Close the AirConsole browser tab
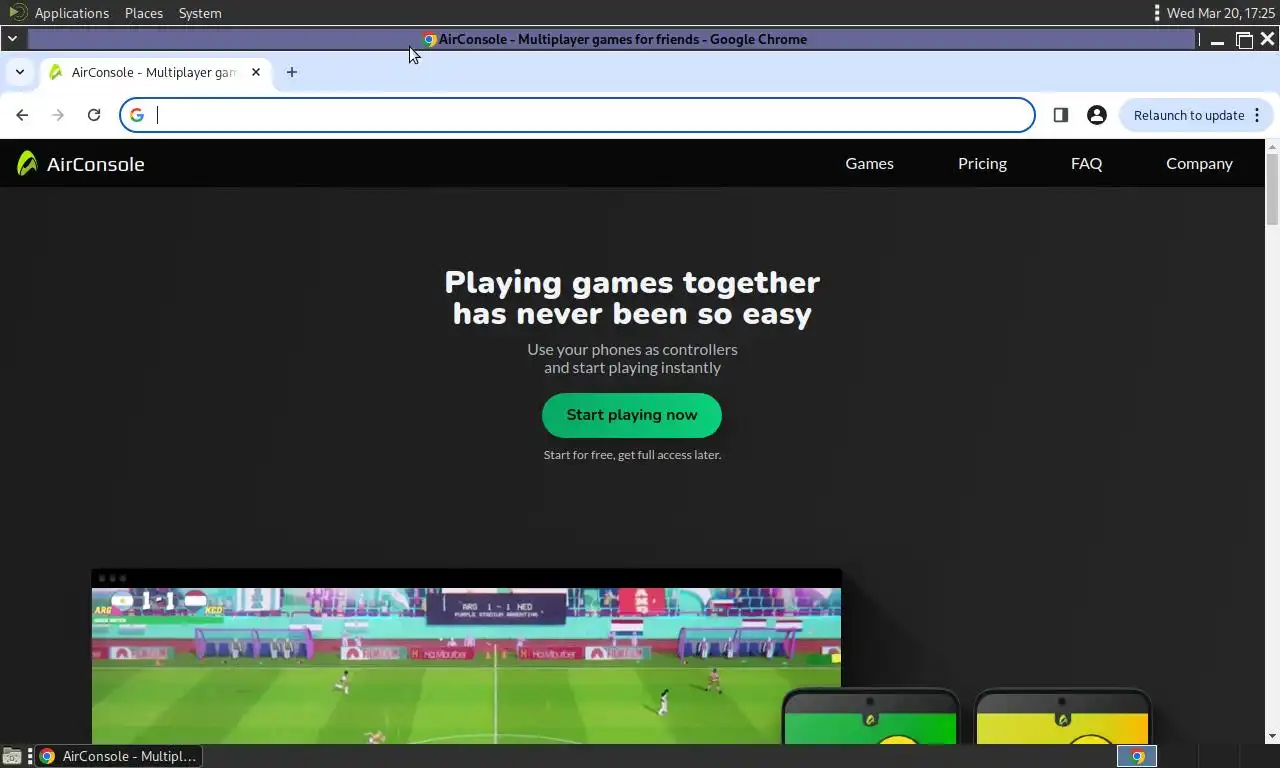 [x=256, y=72]
